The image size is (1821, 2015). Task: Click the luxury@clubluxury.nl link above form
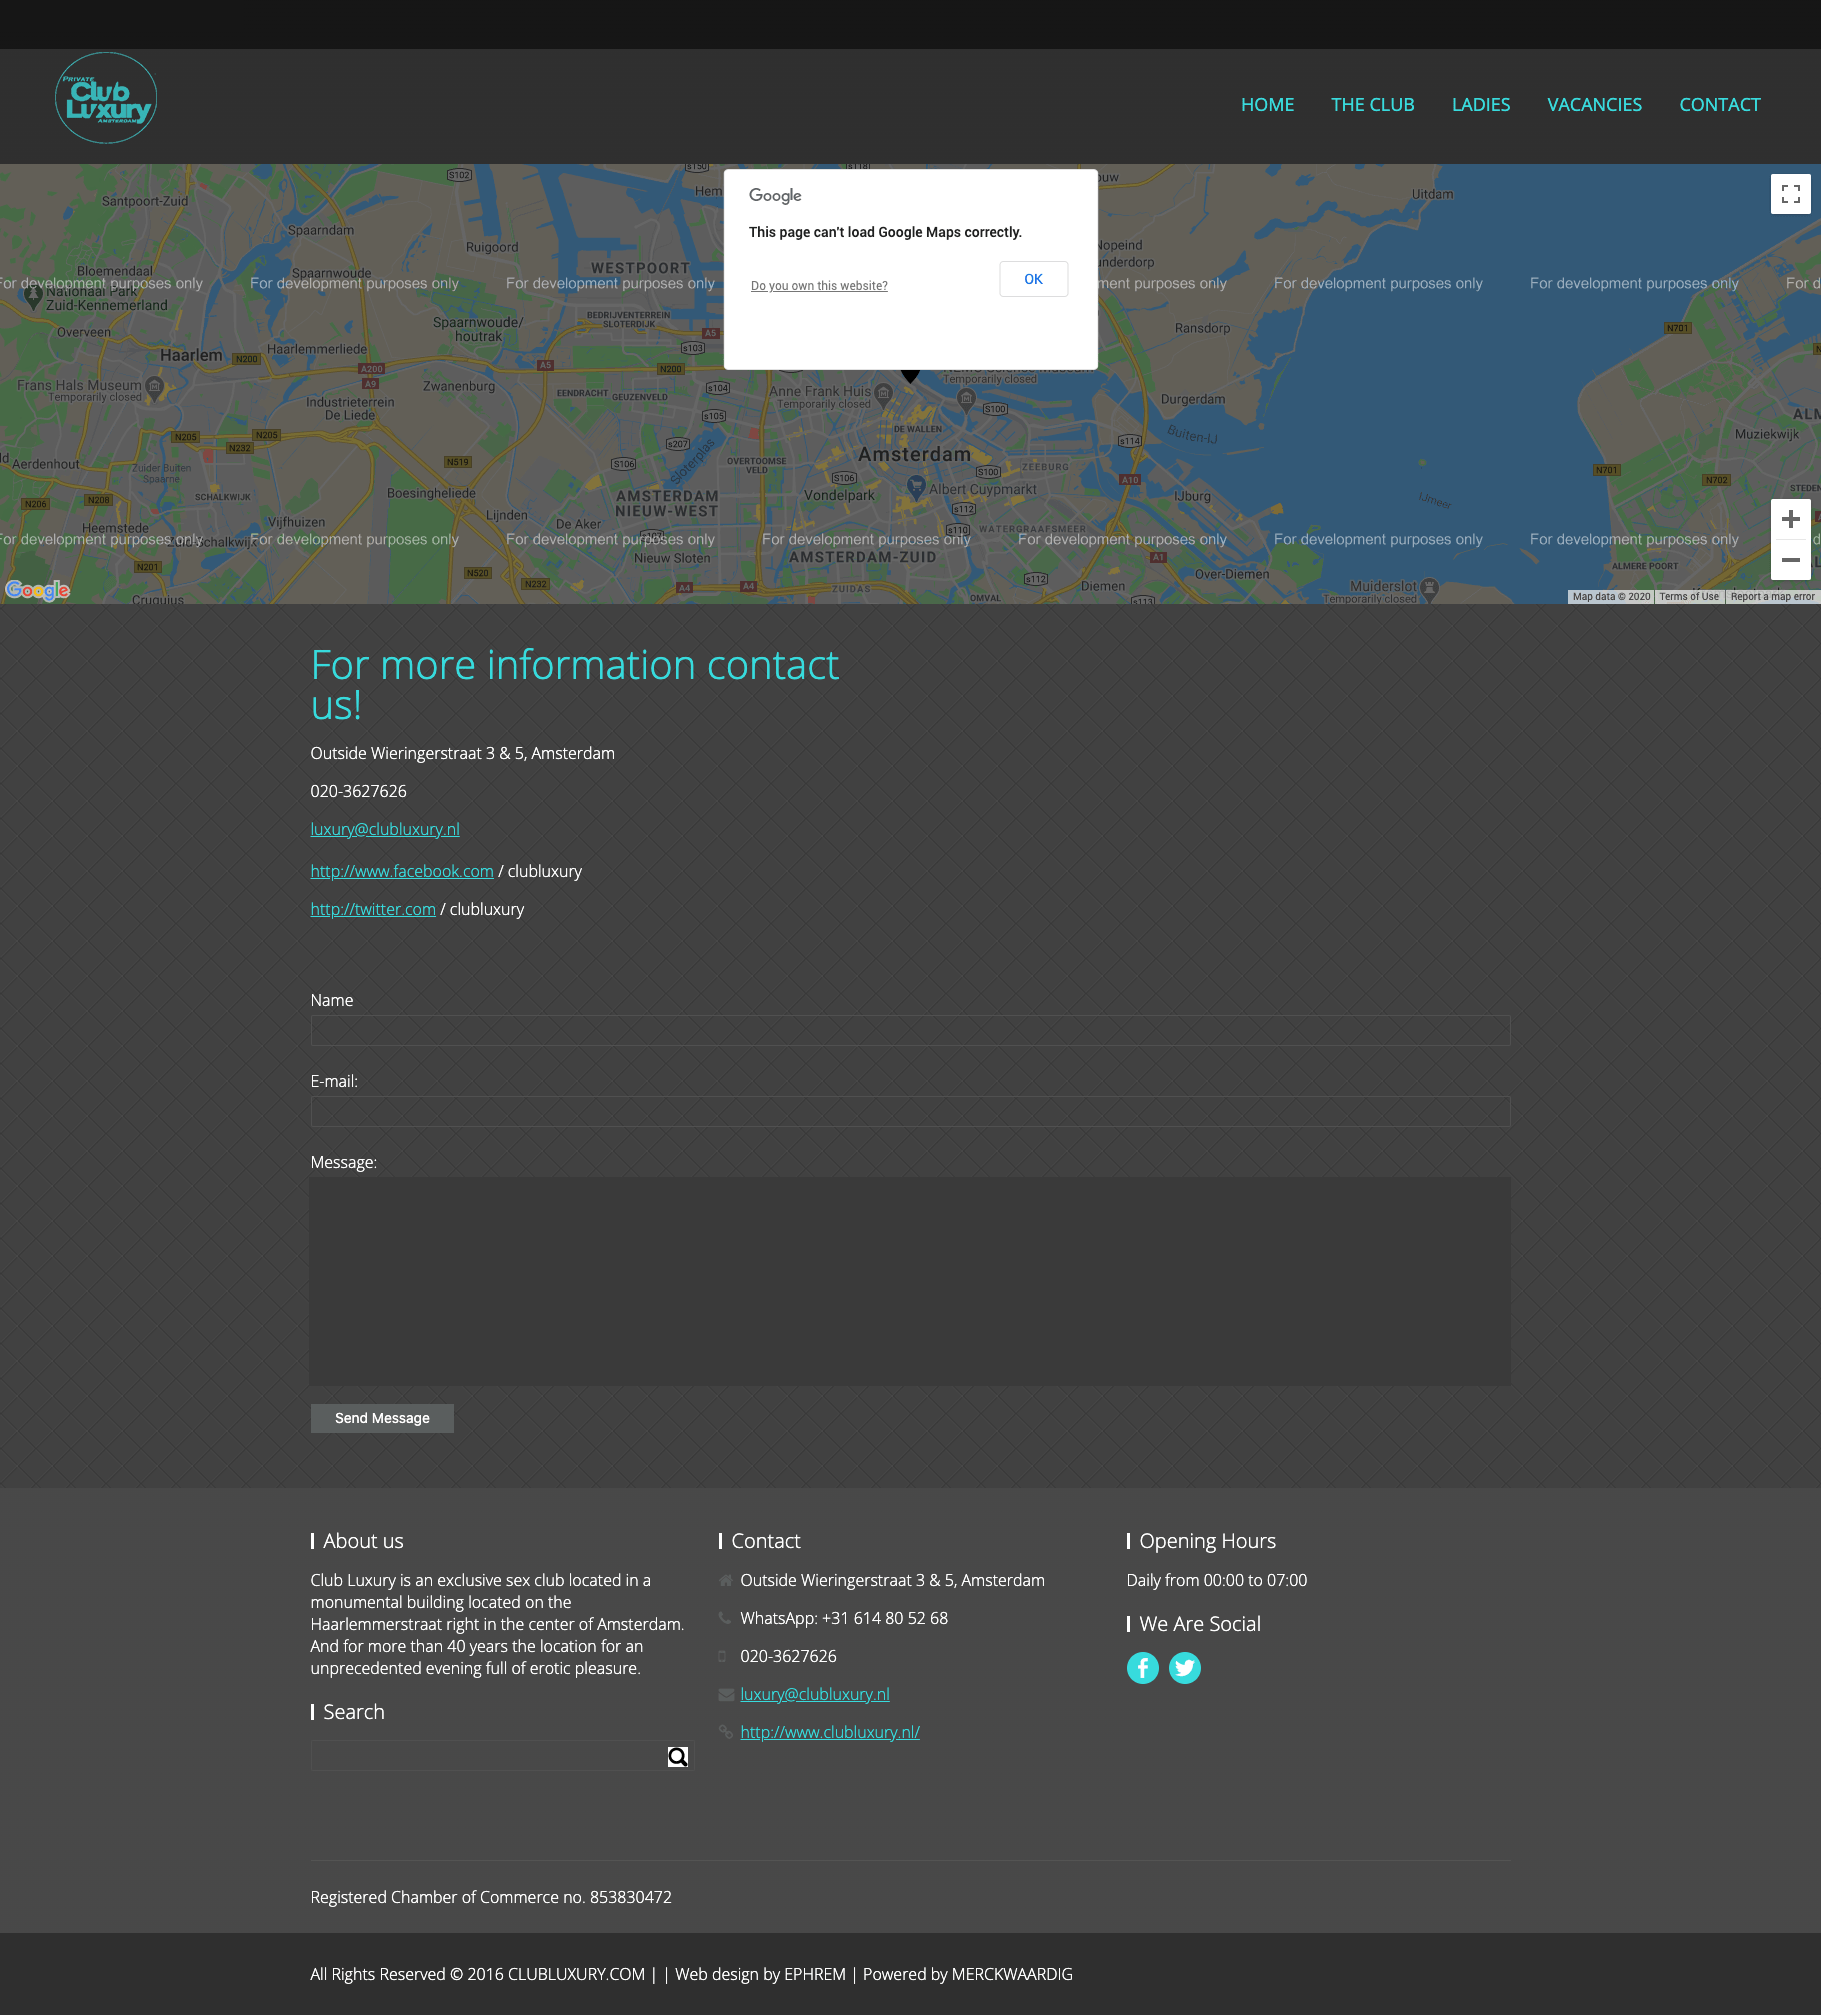[385, 829]
